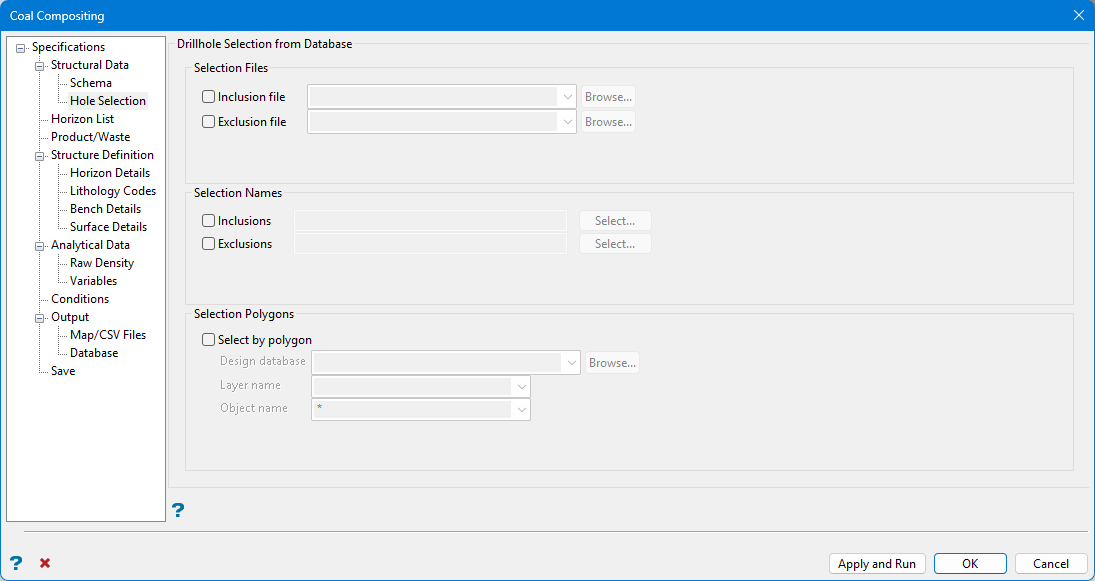Enable the Inclusion file checkbox
1095x581 pixels.
coord(209,97)
